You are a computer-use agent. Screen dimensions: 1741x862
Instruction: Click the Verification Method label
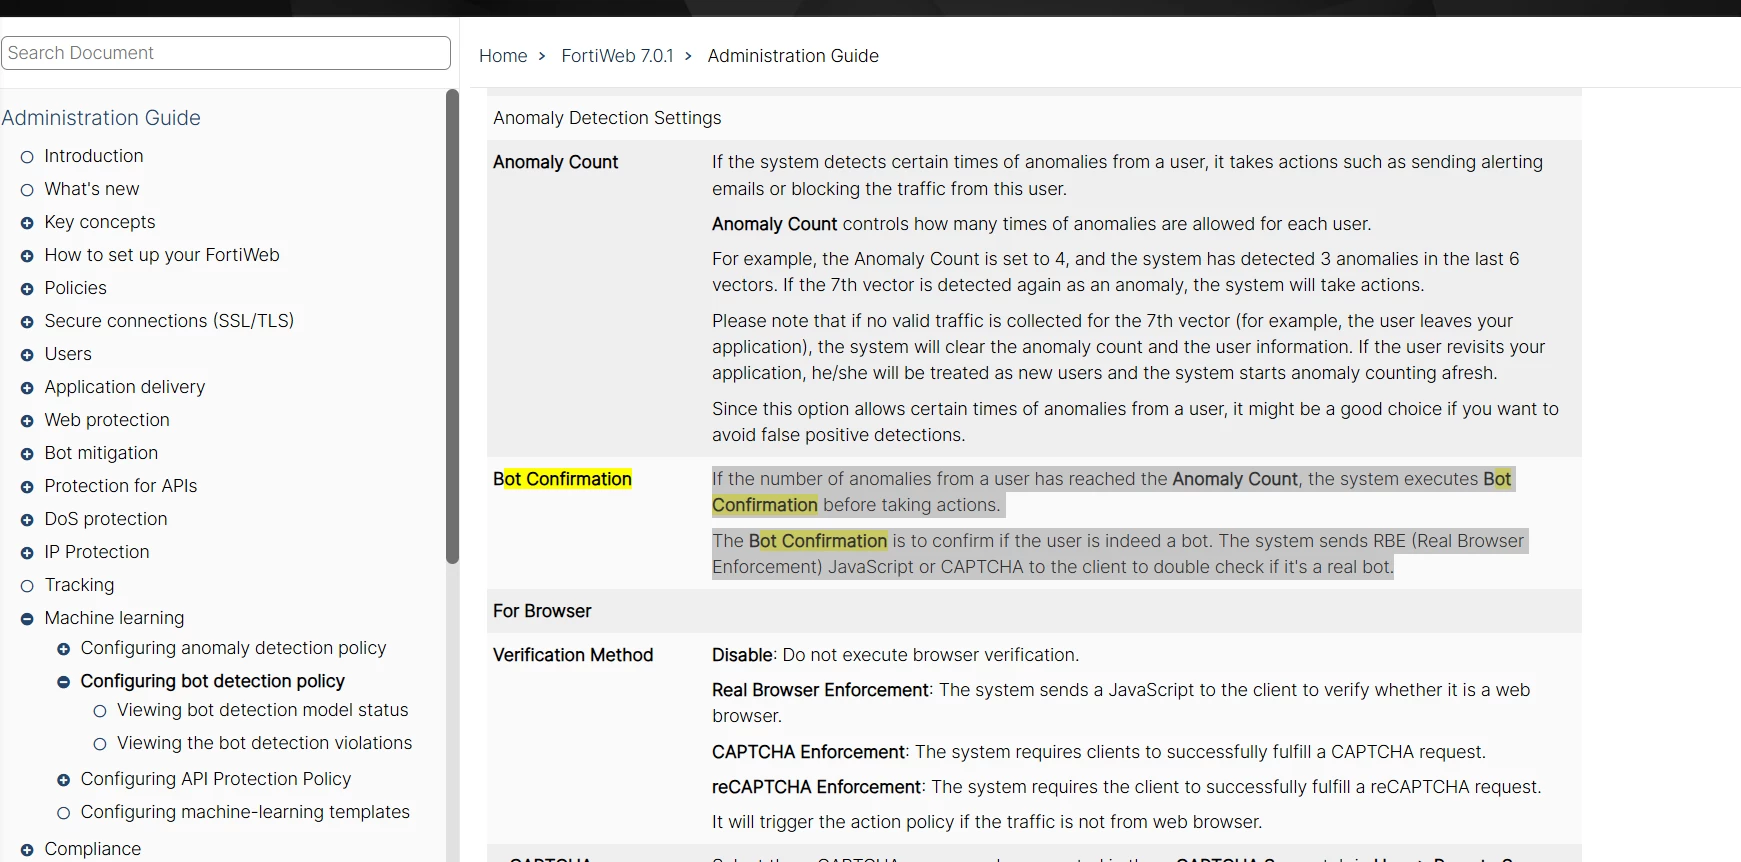pyautogui.click(x=573, y=655)
